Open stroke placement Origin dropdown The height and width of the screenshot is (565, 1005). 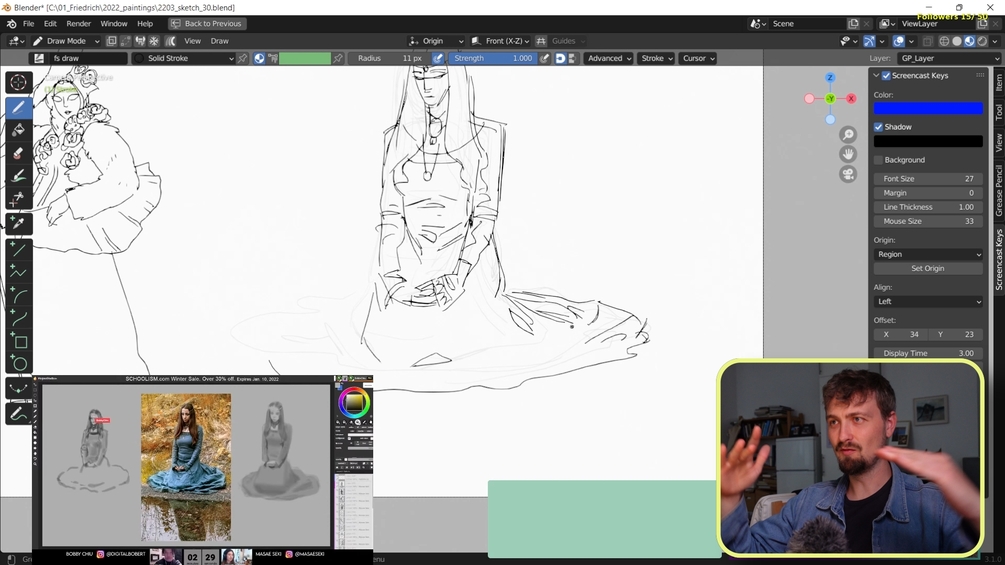coord(436,41)
